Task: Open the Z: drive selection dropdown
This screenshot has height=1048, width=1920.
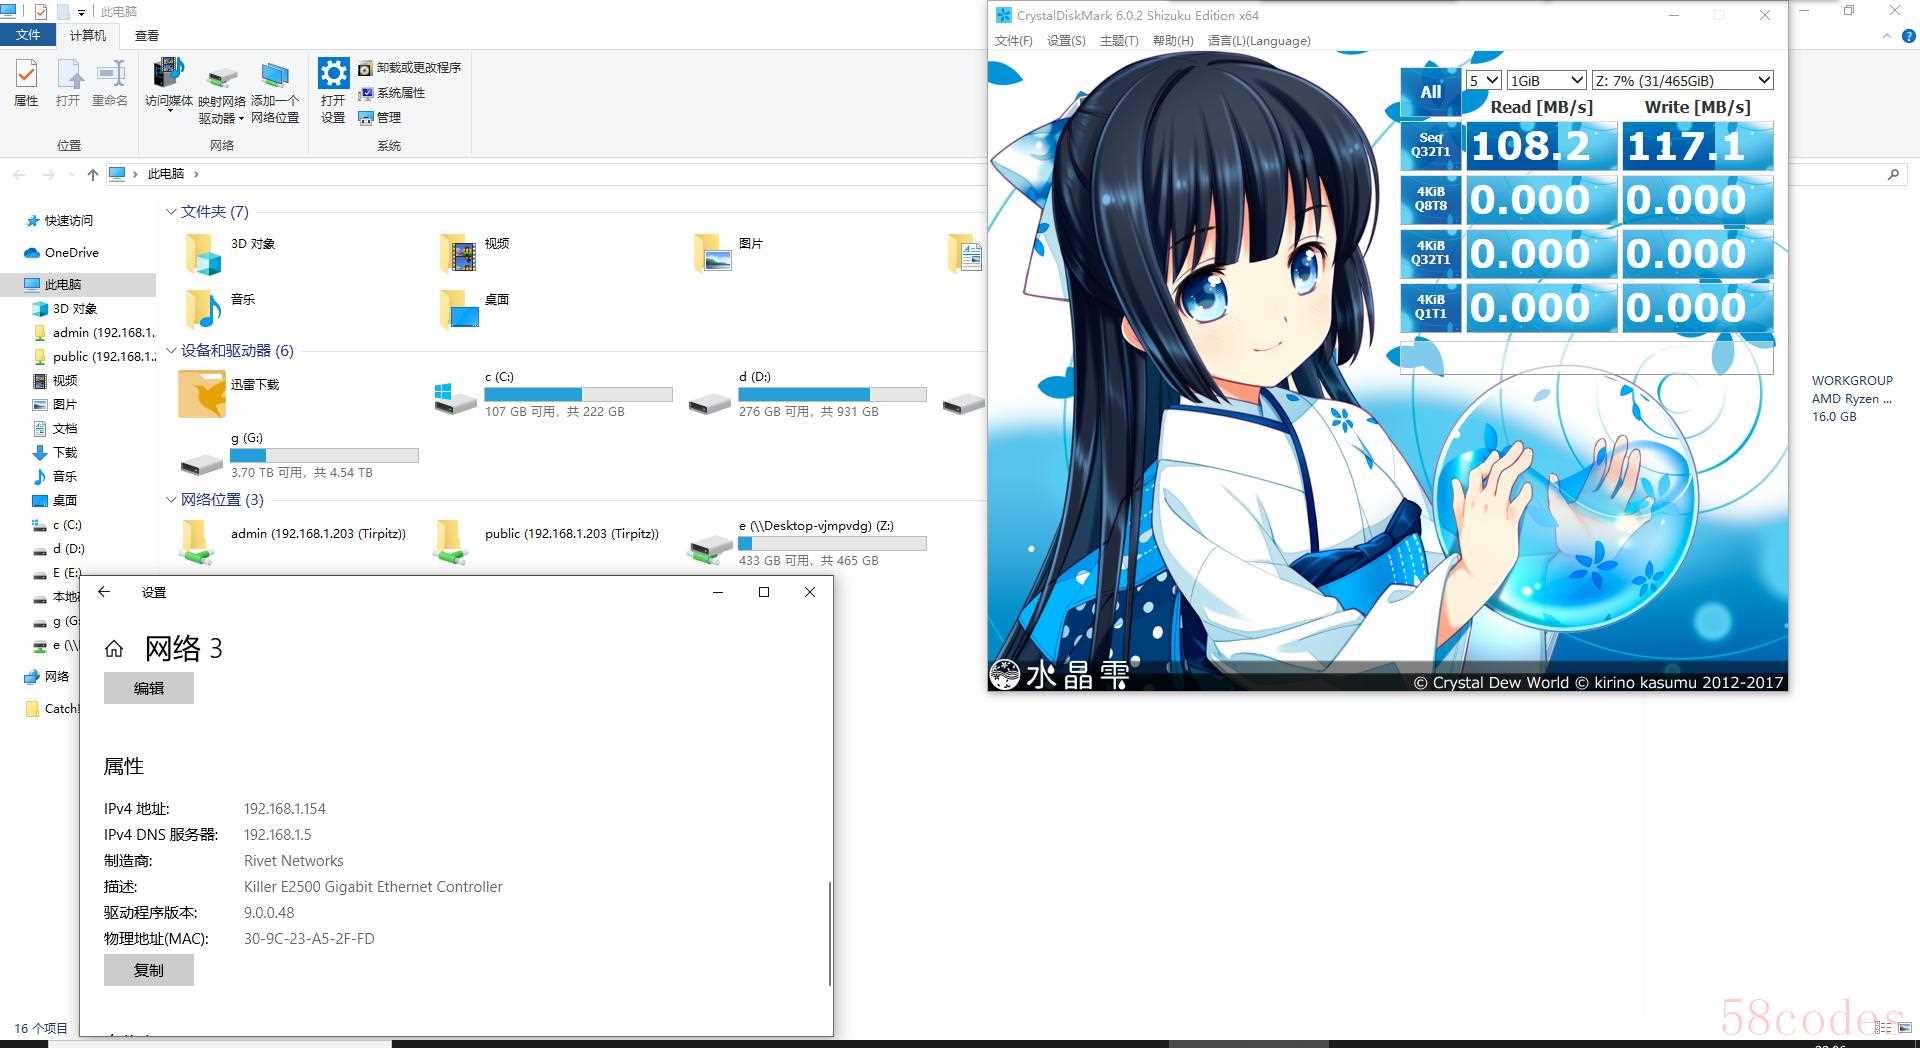Action: (1682, 80)
